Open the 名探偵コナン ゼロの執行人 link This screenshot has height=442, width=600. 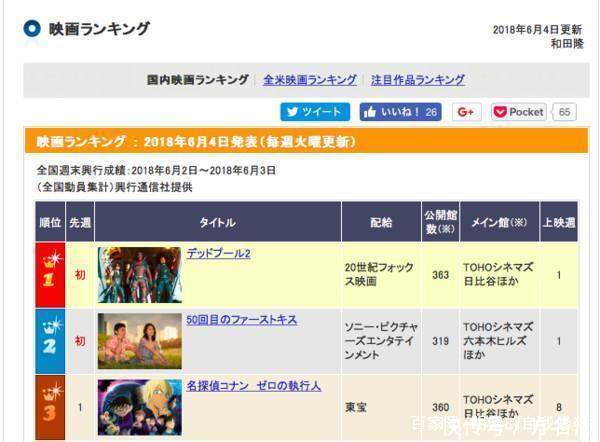click(x=254, y=385)
